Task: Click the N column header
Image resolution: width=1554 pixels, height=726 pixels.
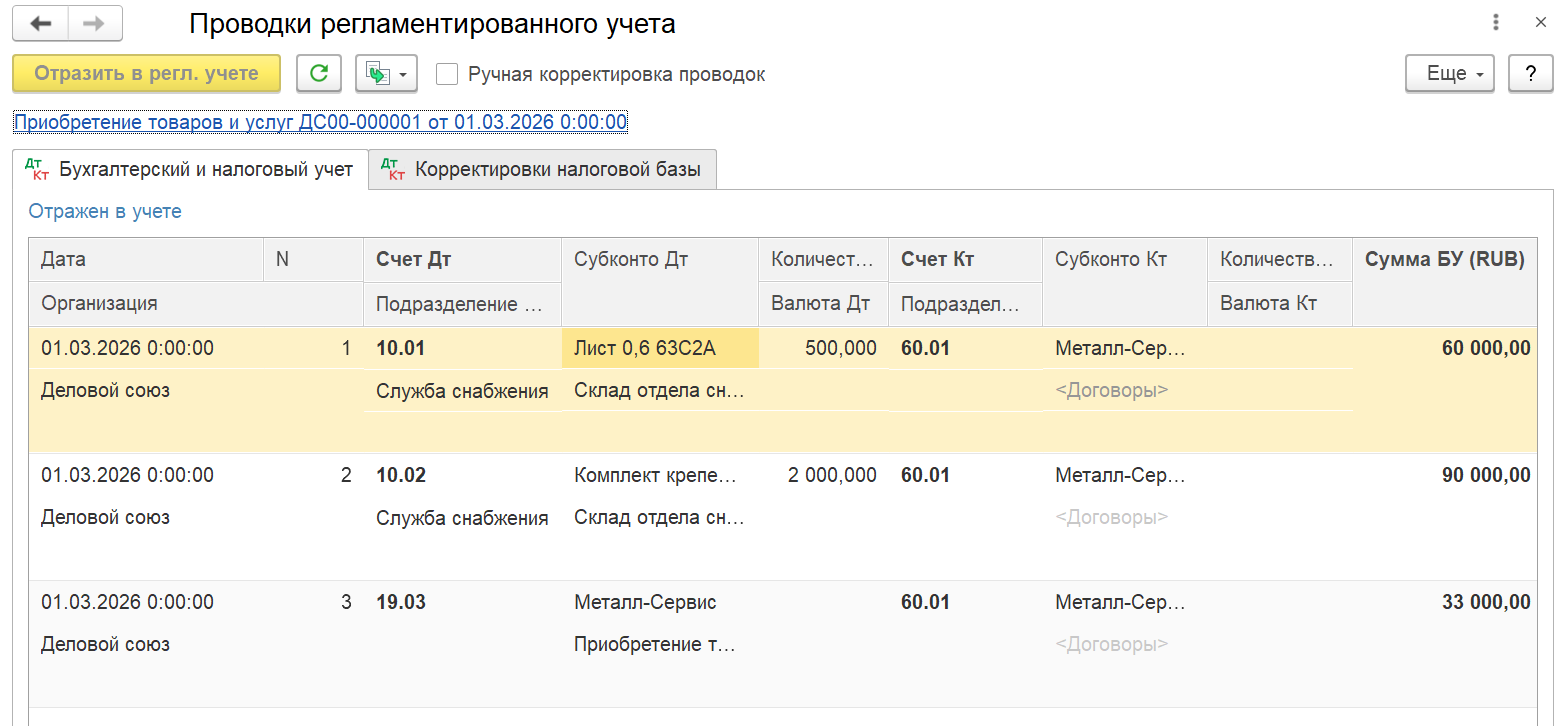Action: click(313, 259)
